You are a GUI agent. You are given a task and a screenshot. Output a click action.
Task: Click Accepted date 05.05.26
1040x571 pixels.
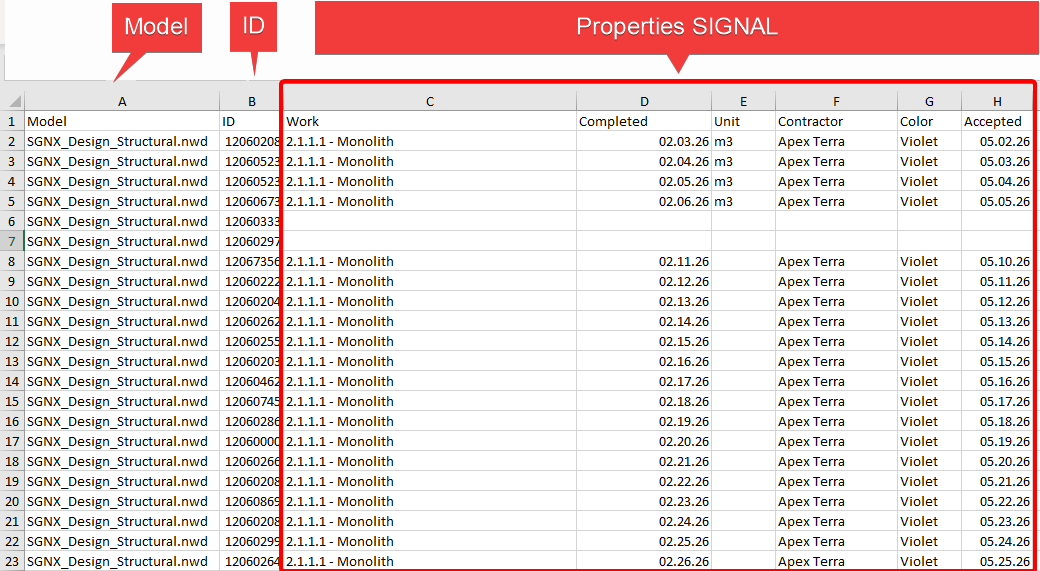pos(998,201)
